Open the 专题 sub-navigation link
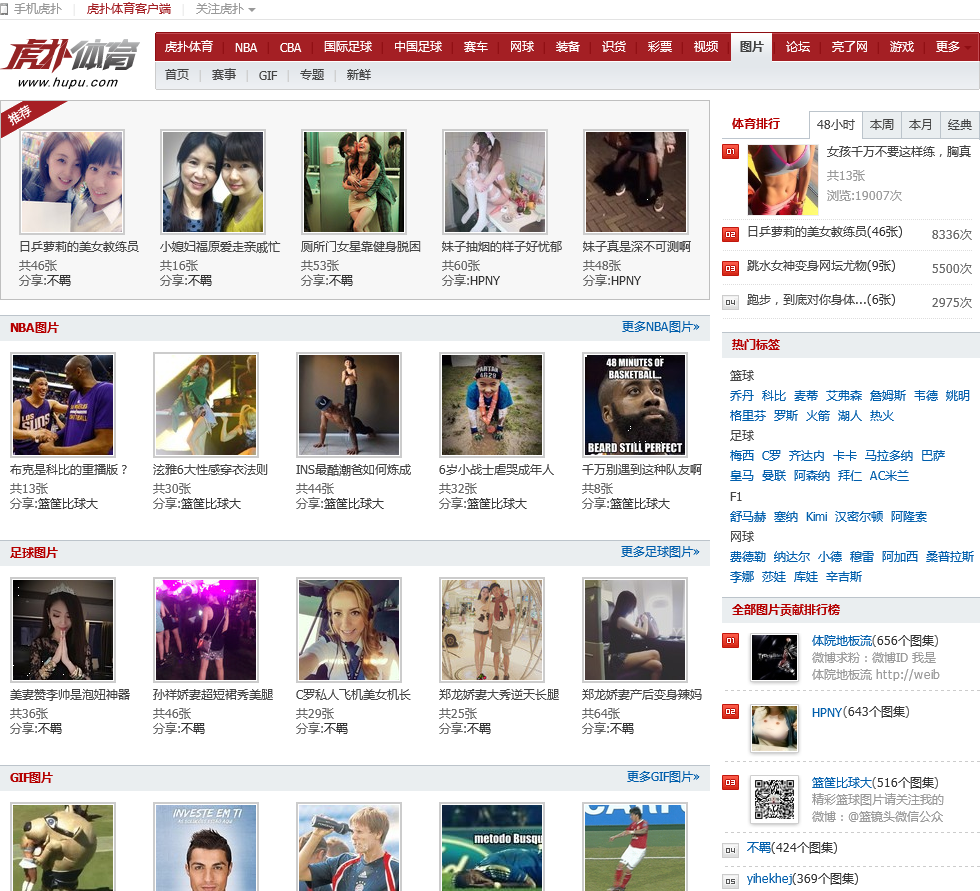Viewport: 980px width, 891px height. coord(311,75)
